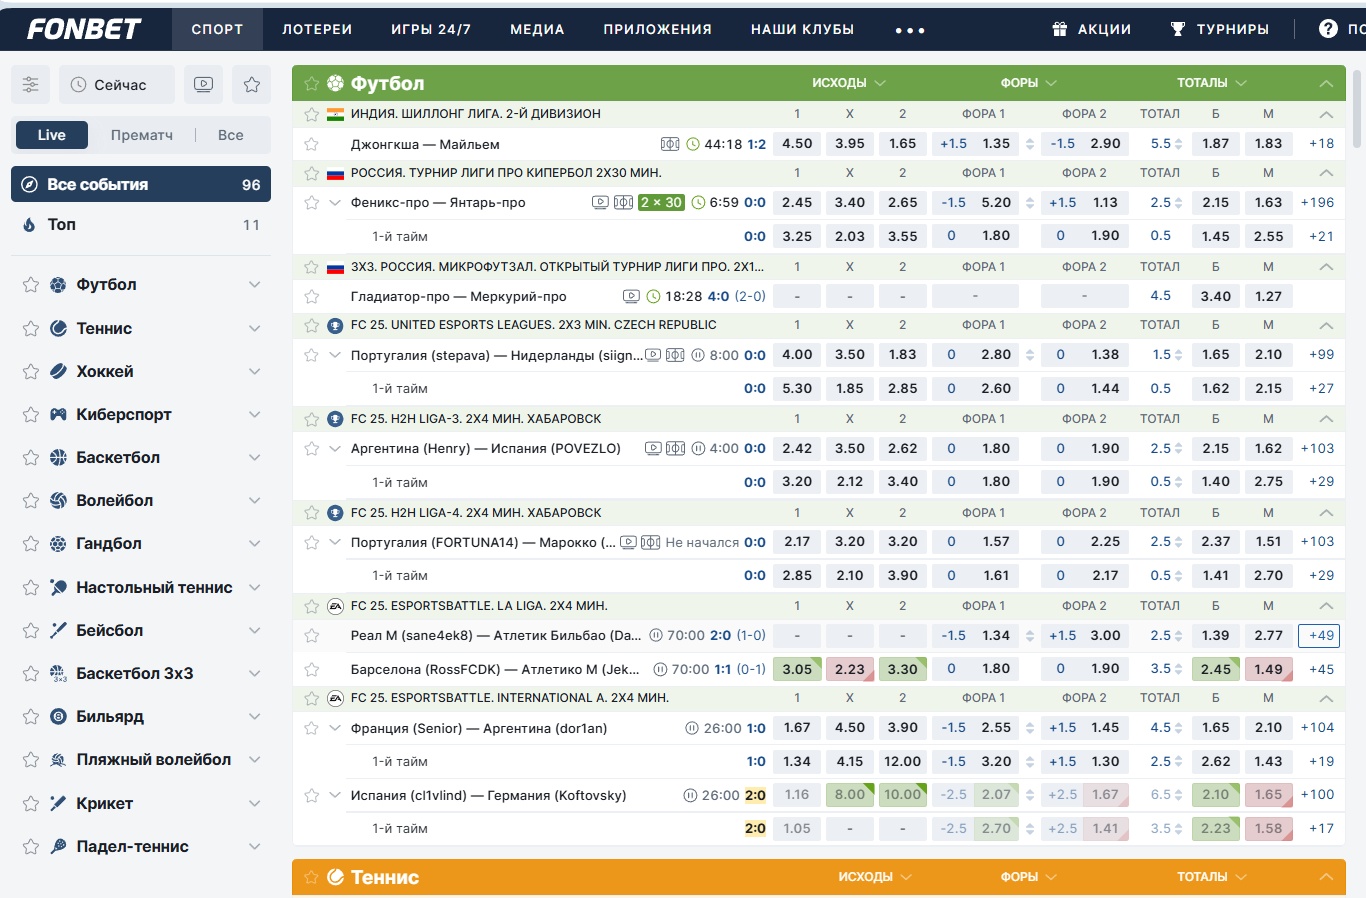Add Футбол to favorites in sidebar
Viewport: 1366px width, 898px height.
pyautogui.click(x=31, y=285)
